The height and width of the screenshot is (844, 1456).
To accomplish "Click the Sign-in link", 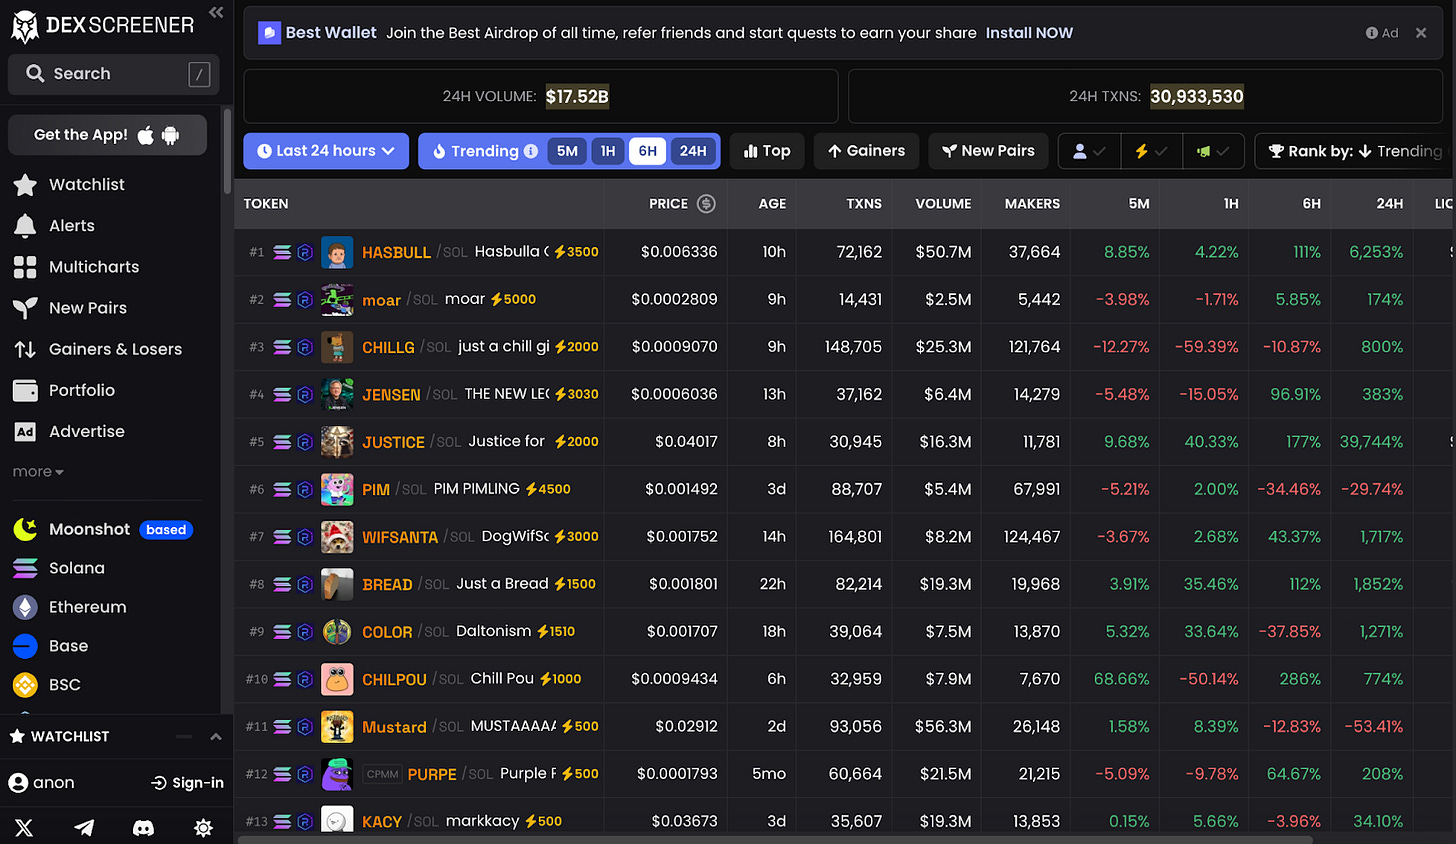I will point(187,783).
